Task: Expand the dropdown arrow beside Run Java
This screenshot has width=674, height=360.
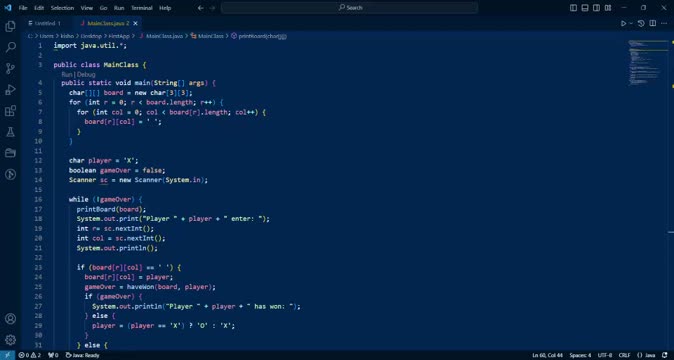Action: point(631,24)
